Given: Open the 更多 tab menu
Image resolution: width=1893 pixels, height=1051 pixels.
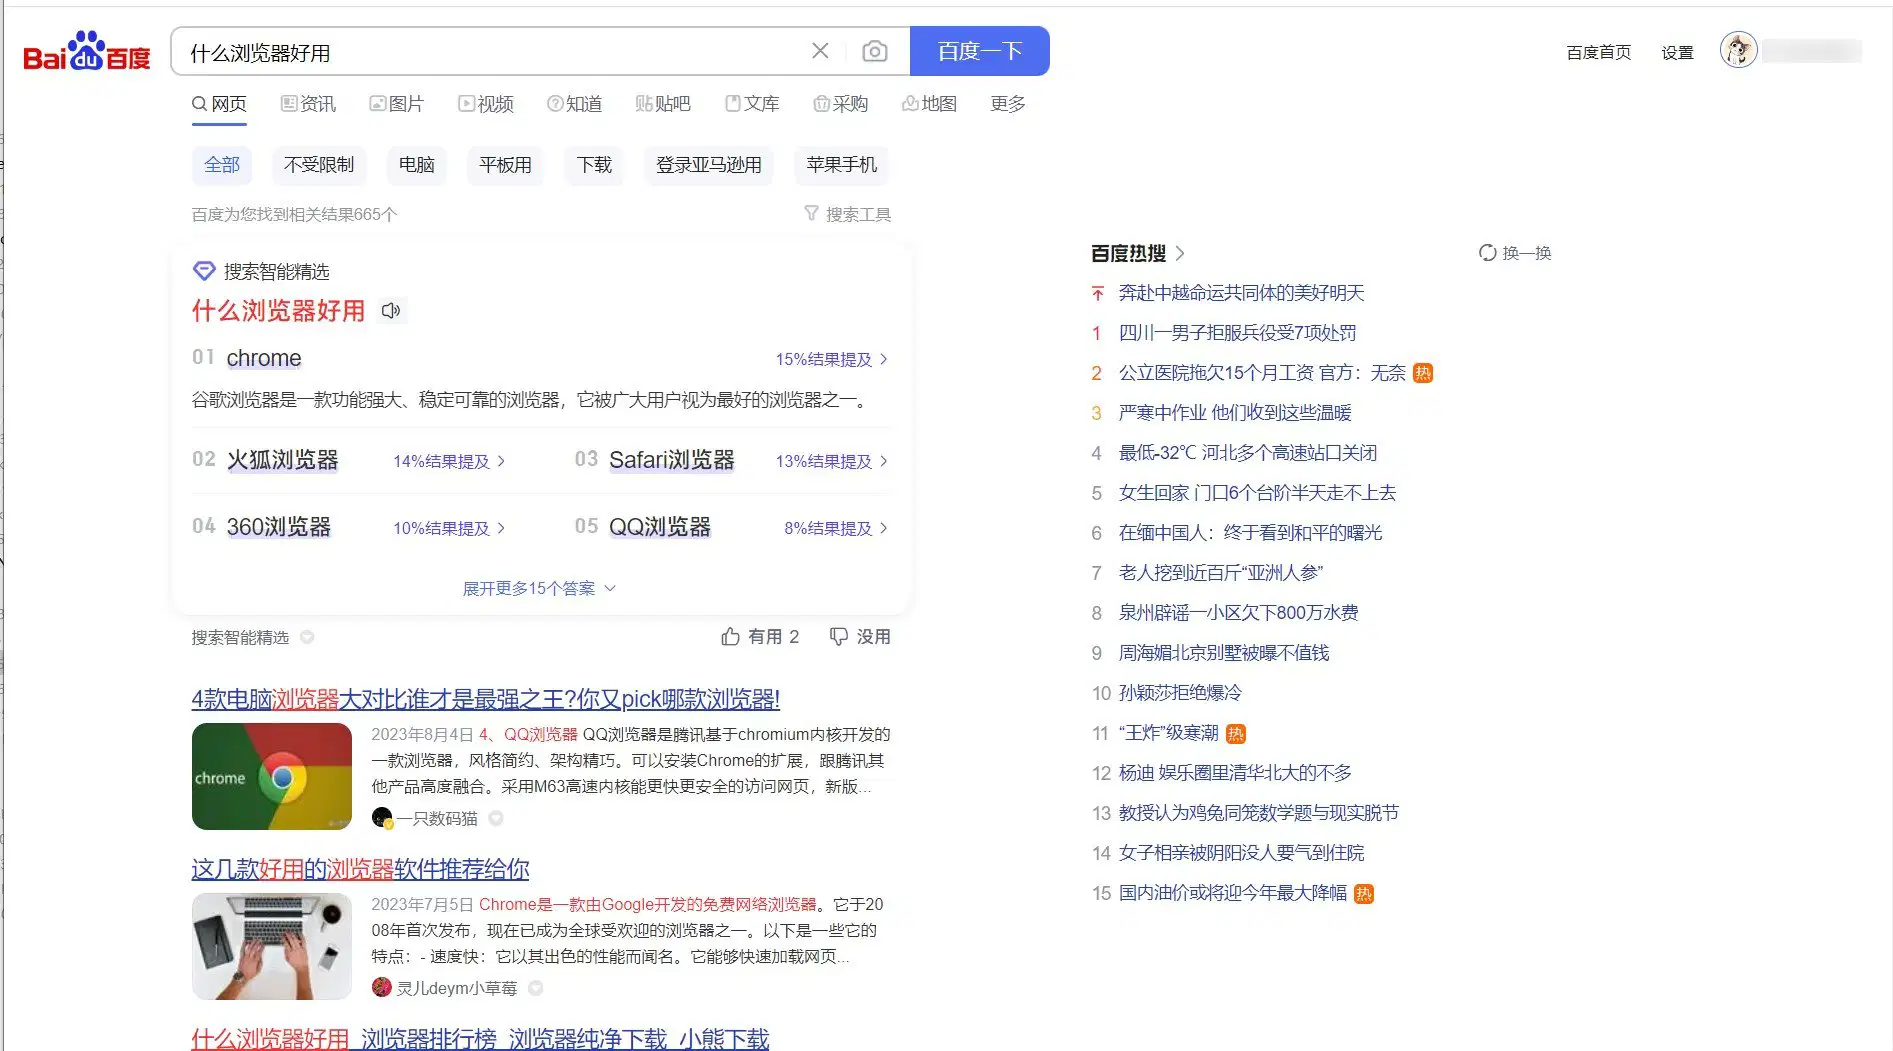Looking at the screenshot, I should click(x=1008, y=104).
